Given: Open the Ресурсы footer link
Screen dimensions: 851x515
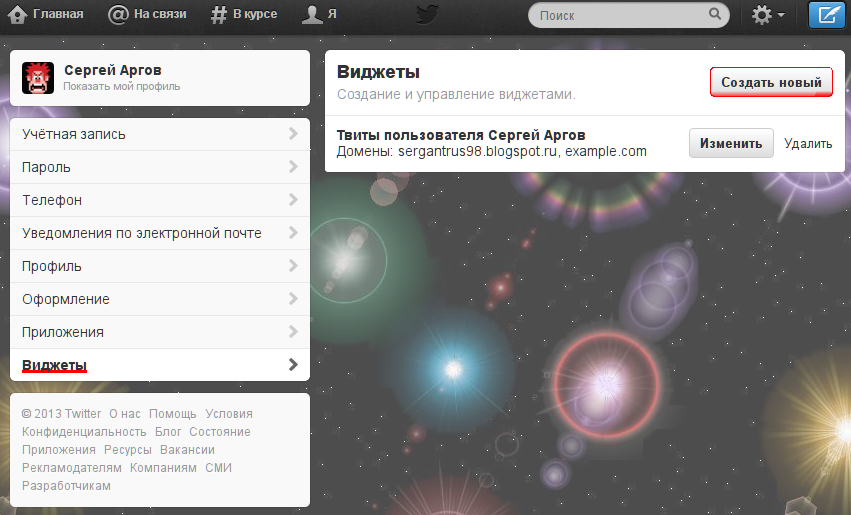Looking at the screenshot, I should pyautogui.click(x=128, y=450).
